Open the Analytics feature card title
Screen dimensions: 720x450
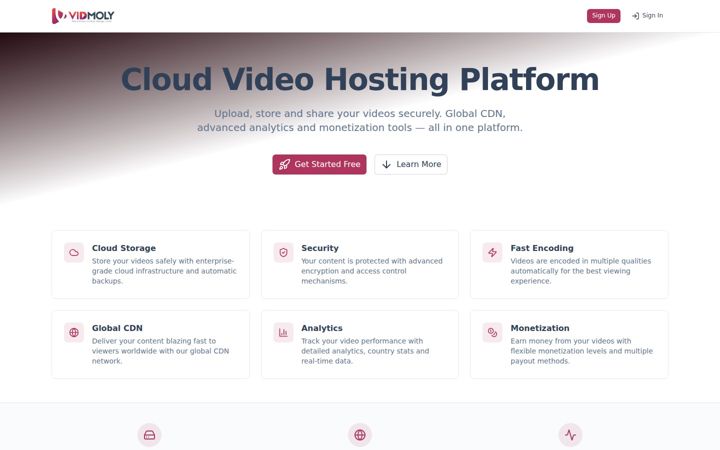coord(322,328)
